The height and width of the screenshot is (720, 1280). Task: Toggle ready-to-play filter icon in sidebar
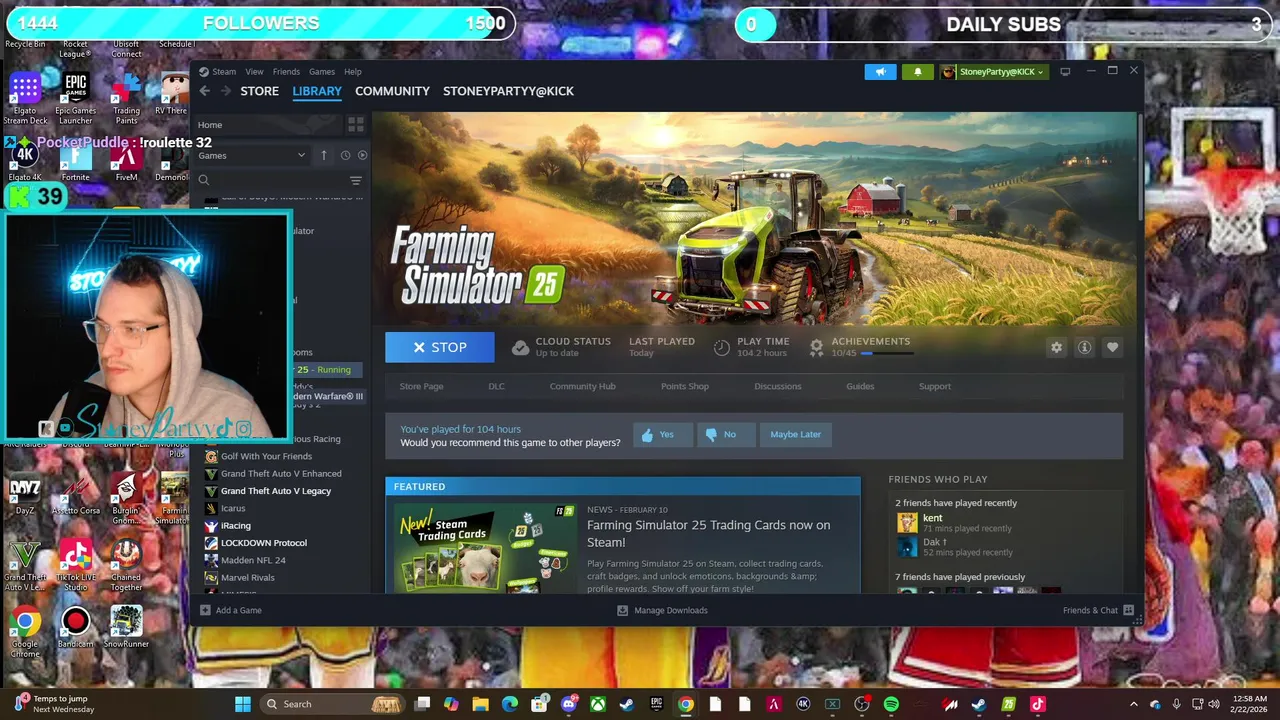pyautogui.click(x=362, y=155)
